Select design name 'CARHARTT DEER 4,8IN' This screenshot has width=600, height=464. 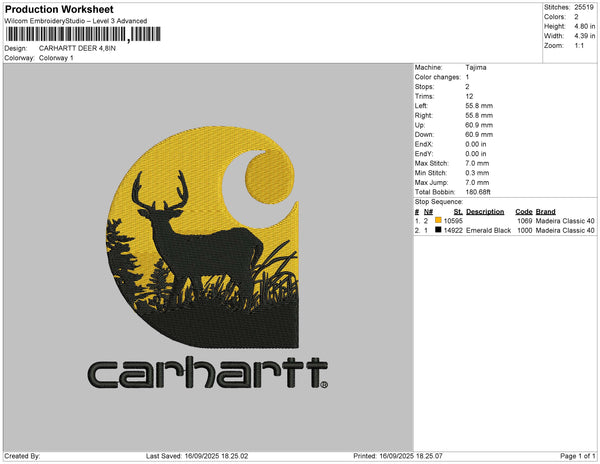point(77,49)
